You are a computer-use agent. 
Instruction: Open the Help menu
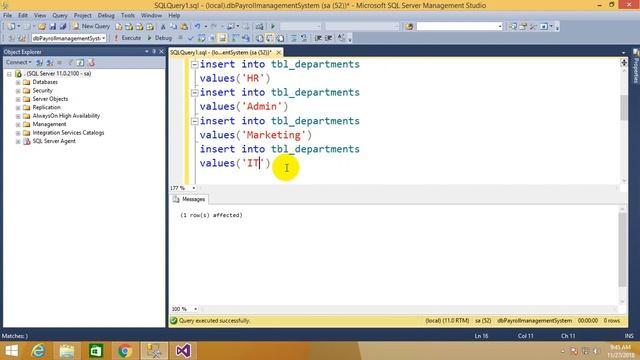coord(174,15)
